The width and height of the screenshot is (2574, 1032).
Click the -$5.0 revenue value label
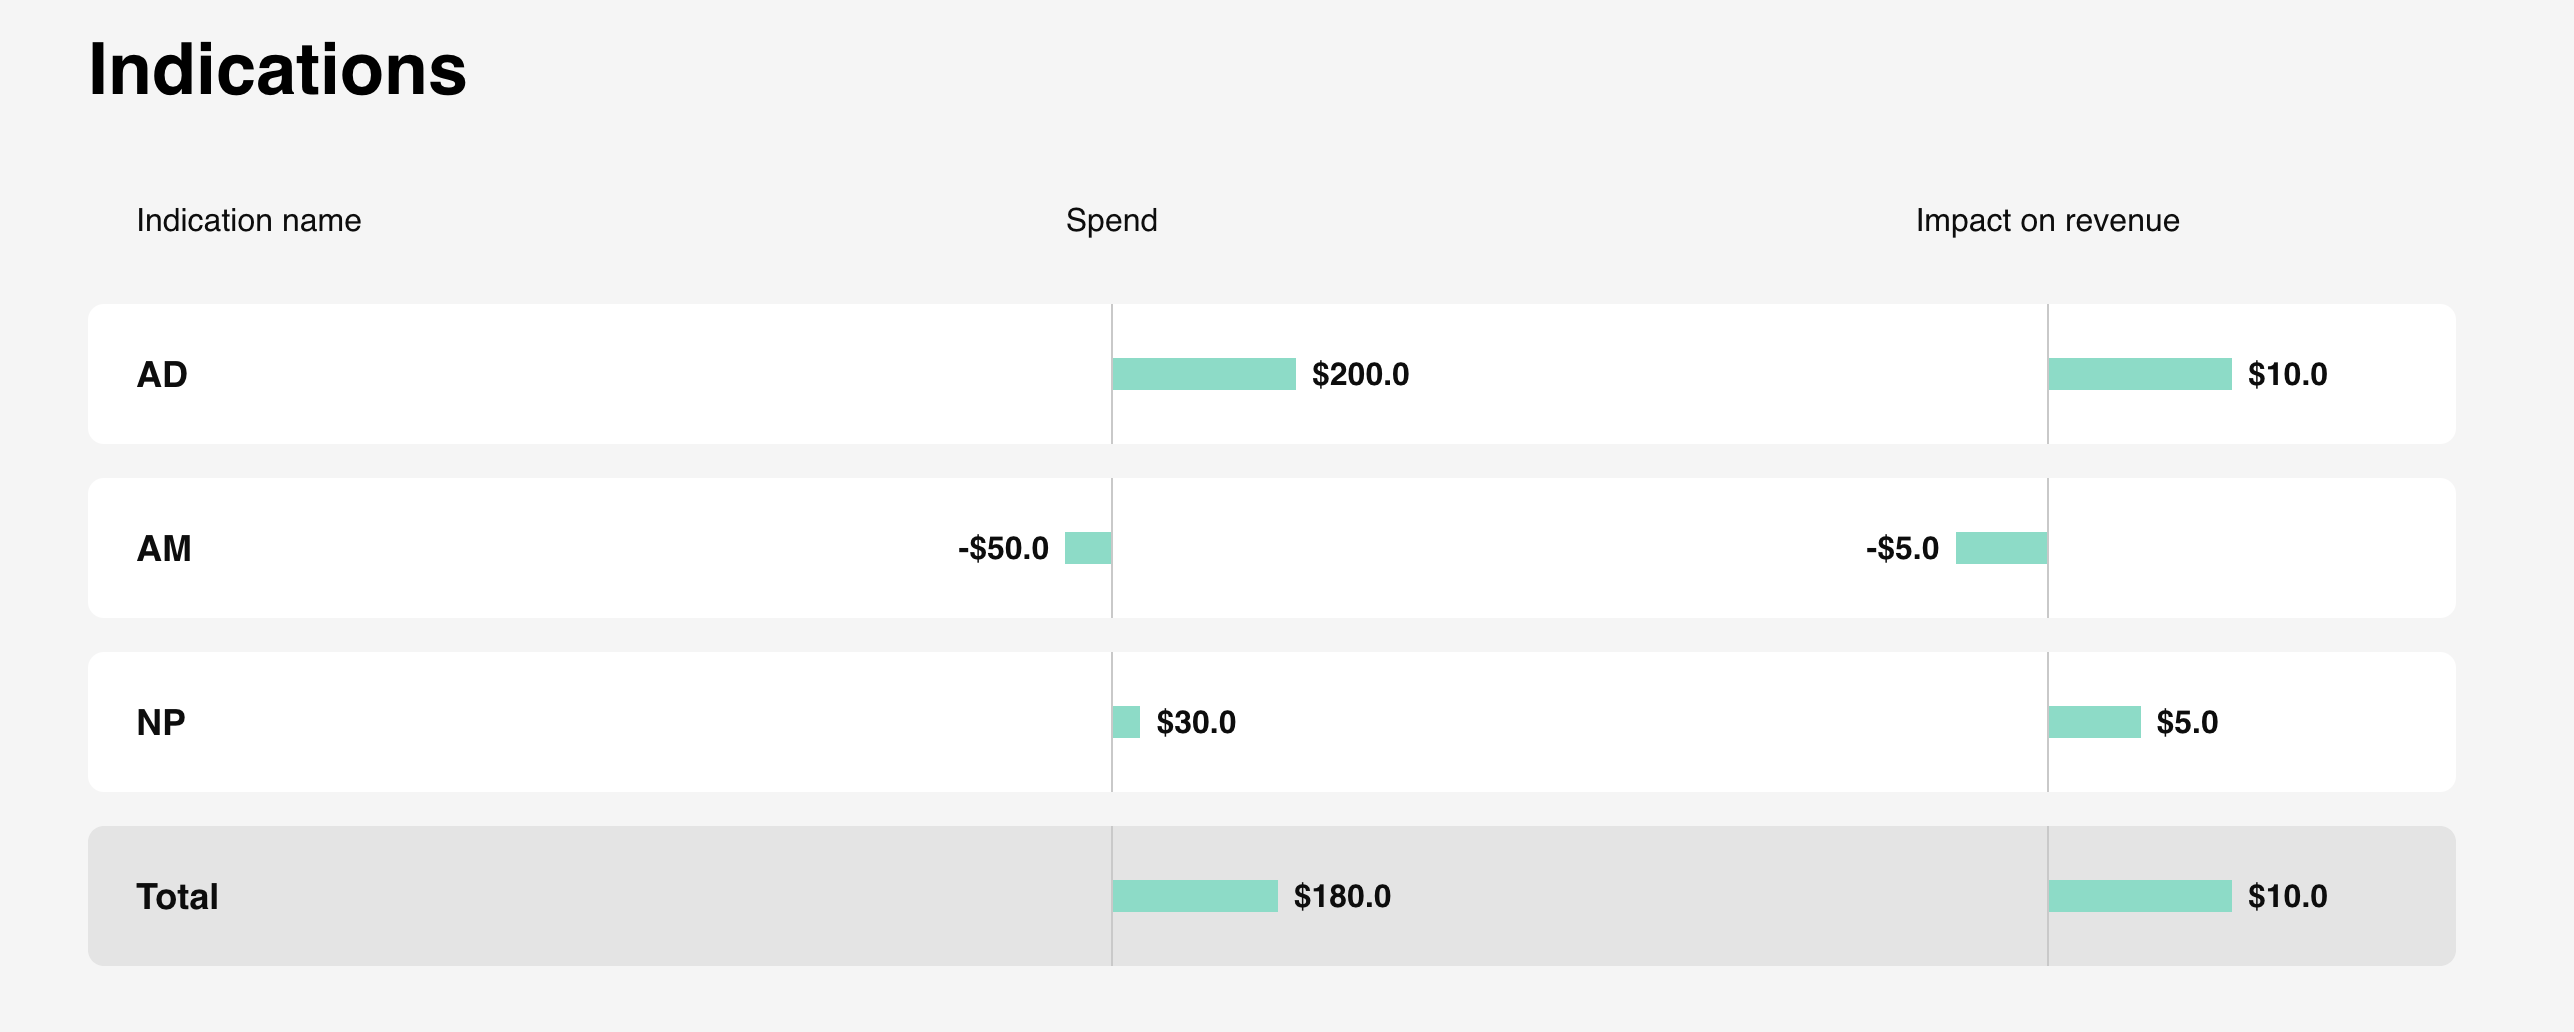(x=1902, y=548)
